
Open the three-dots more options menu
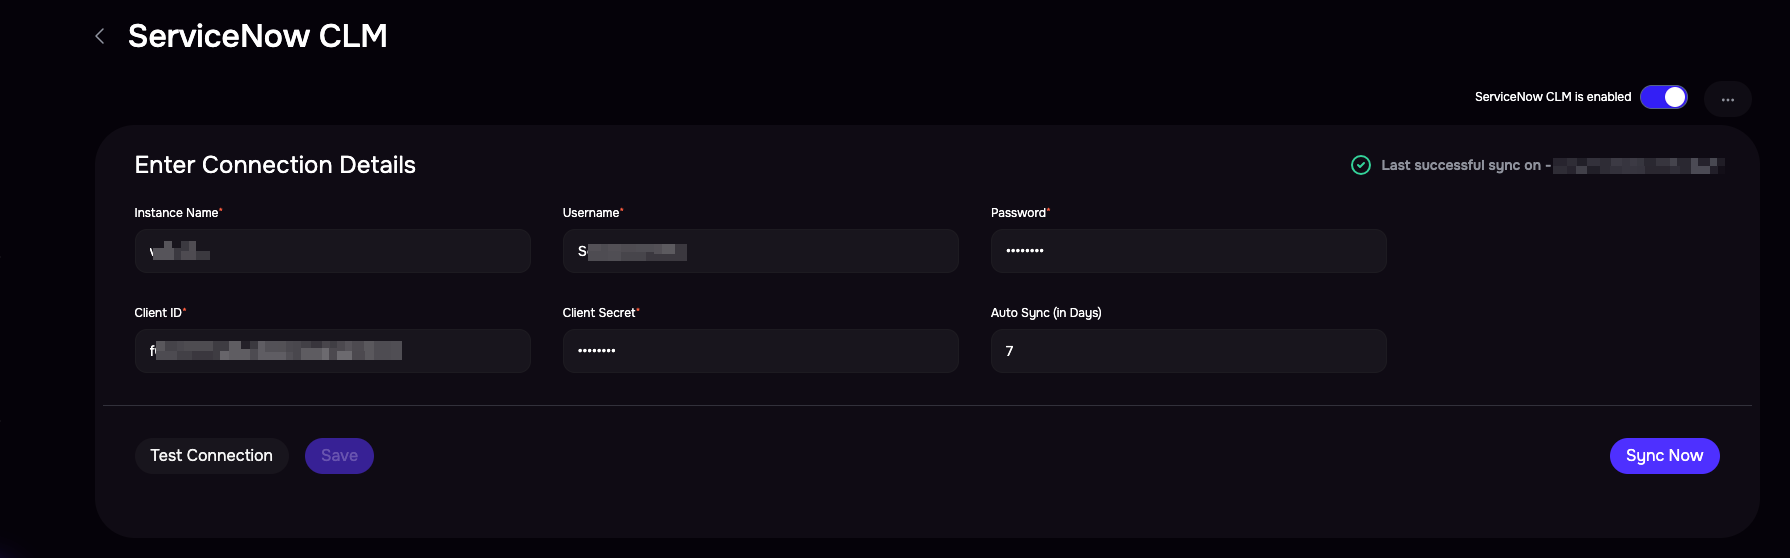(x=1727, y=99)
